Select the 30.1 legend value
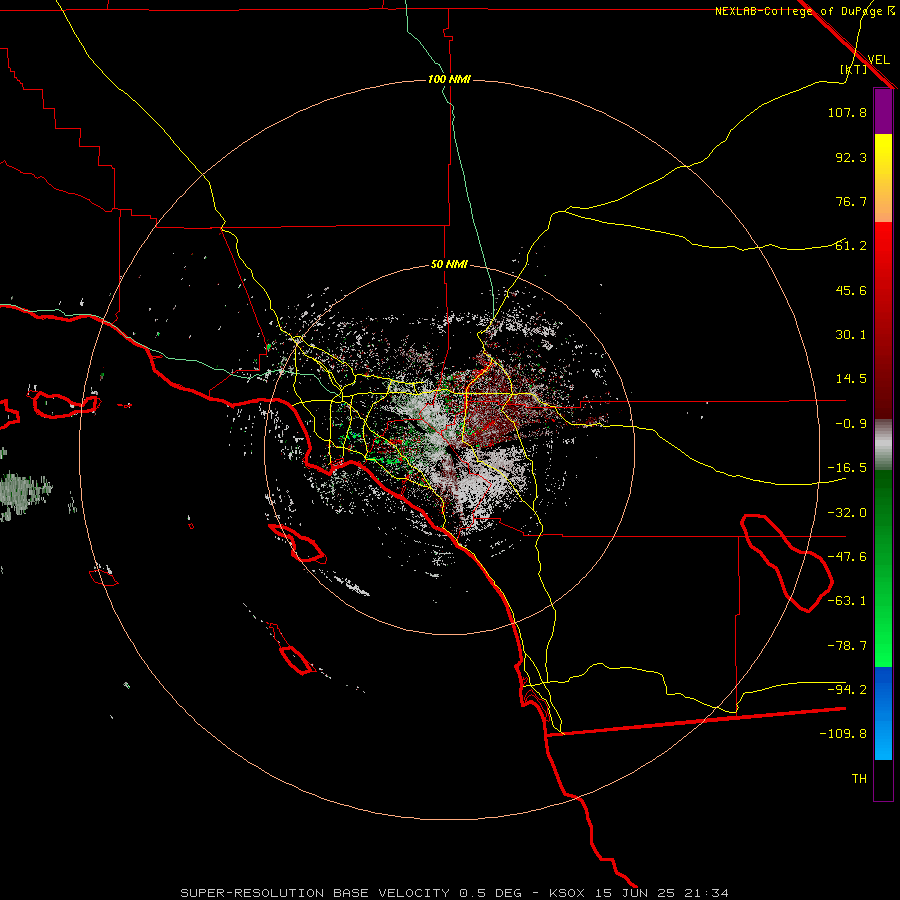 [x=851, y=335]
